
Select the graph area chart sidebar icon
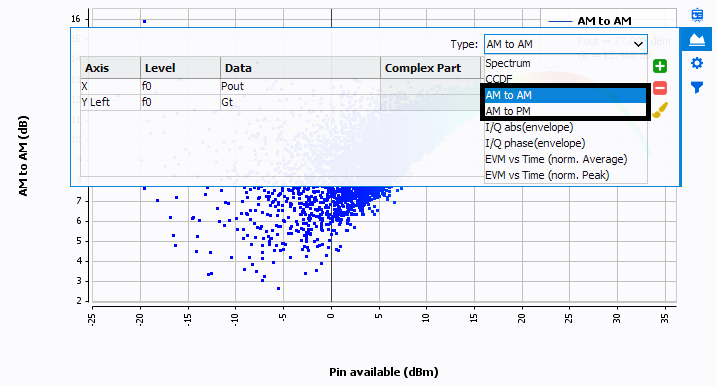[697, 39]
